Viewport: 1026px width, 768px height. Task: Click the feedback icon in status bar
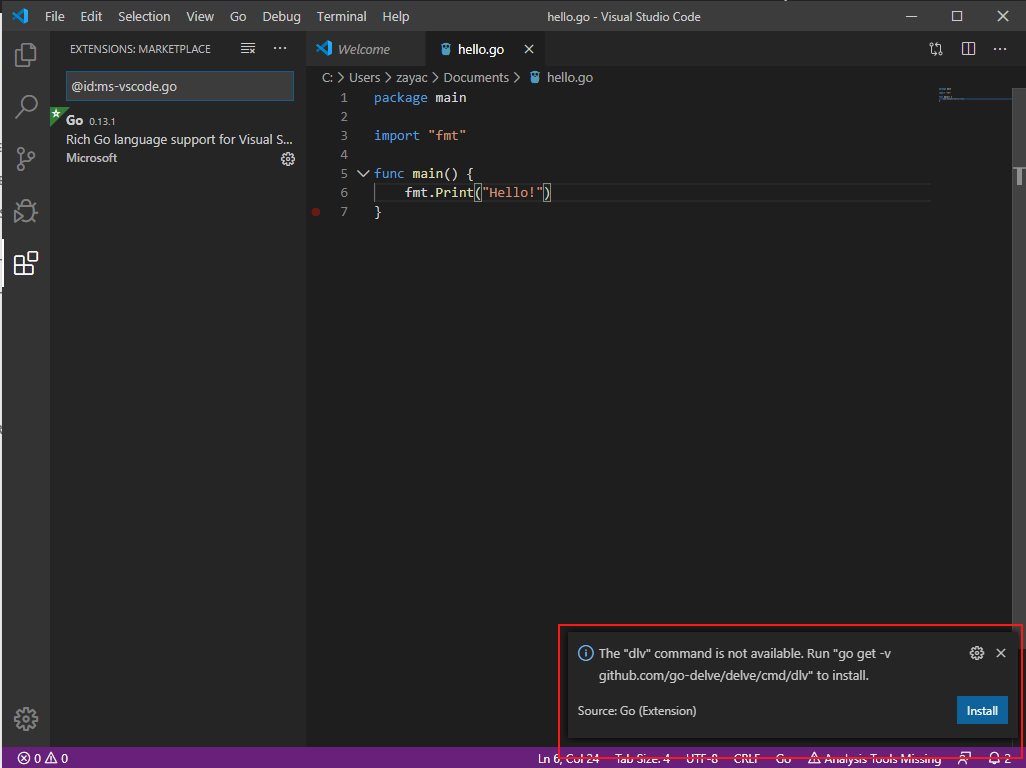[964, 758]
